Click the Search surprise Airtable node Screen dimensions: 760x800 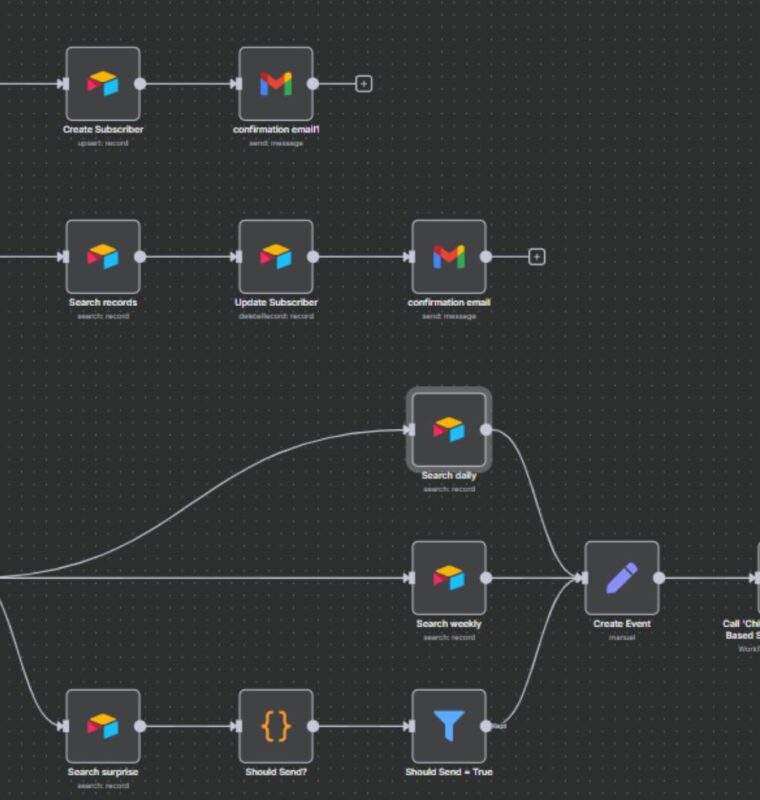point(103,726)
